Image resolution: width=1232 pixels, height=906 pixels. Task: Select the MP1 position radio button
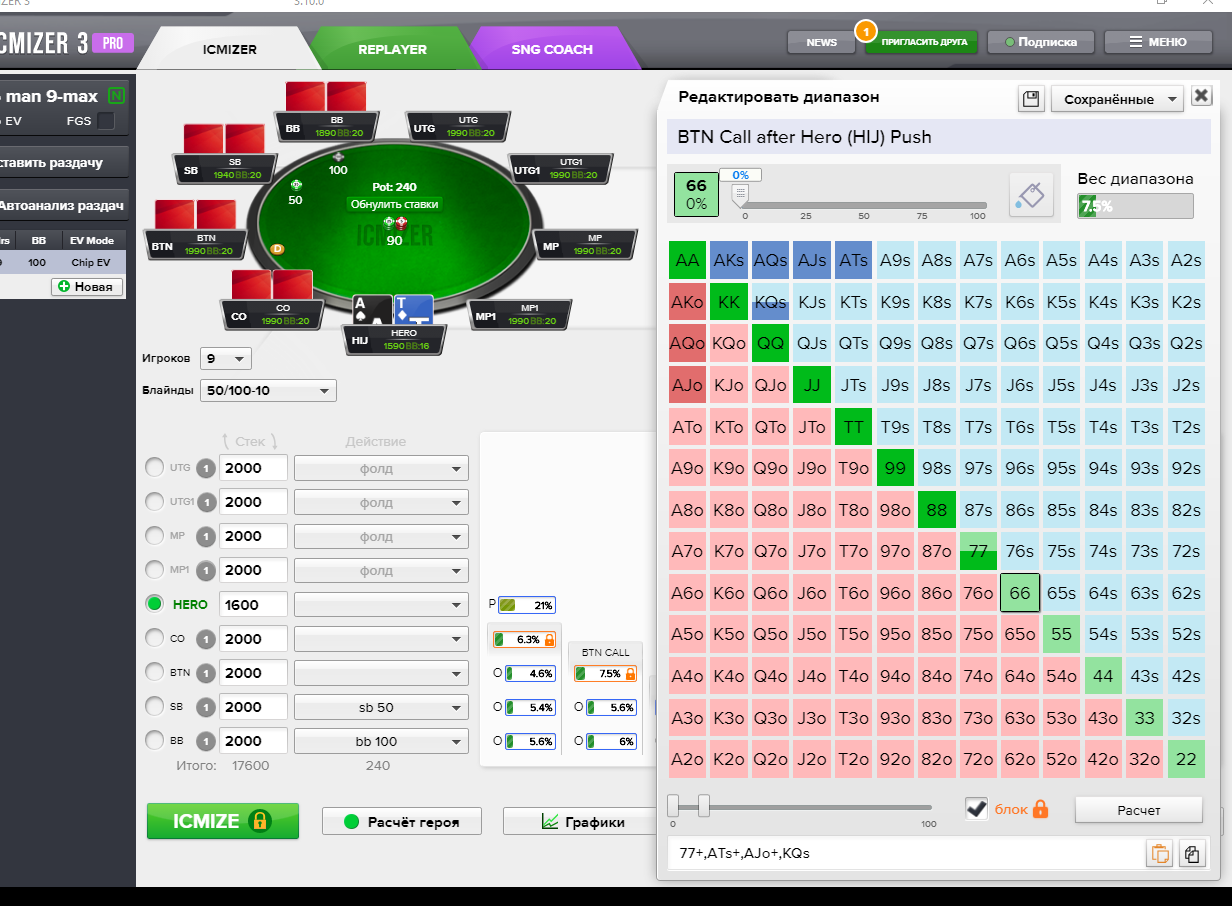point(155,569)
